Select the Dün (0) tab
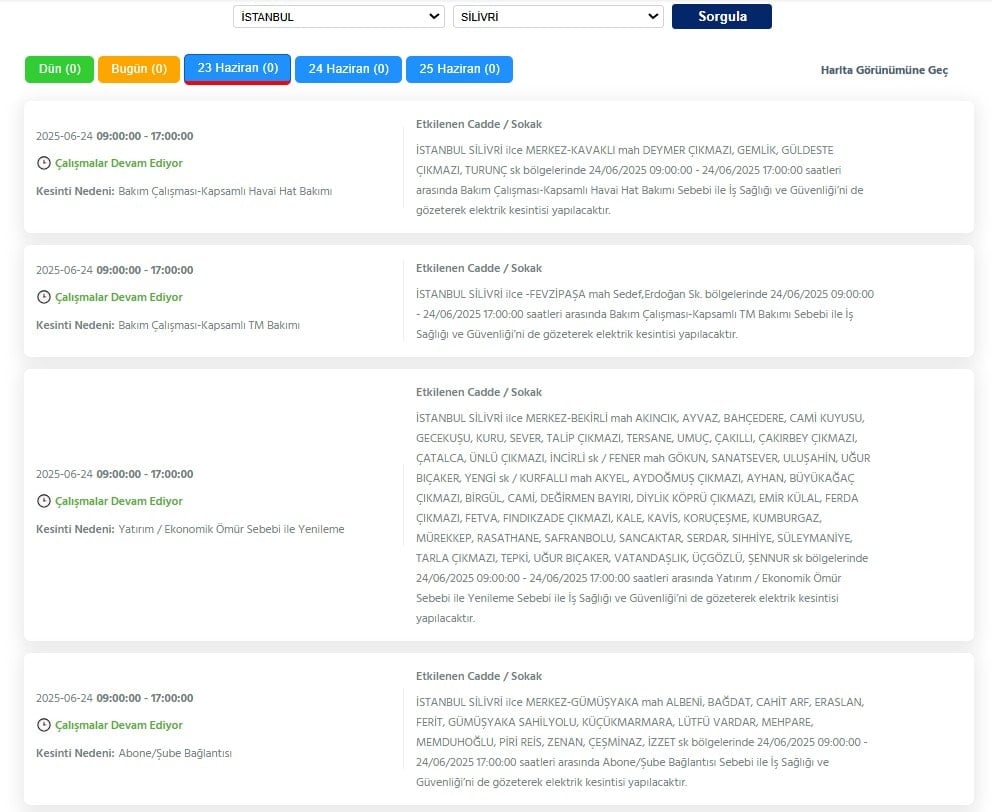 [x=59, y=69]
